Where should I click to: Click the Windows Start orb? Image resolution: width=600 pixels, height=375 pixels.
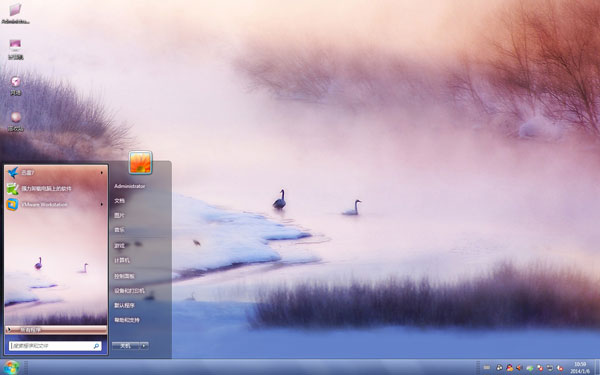point(12,368)
